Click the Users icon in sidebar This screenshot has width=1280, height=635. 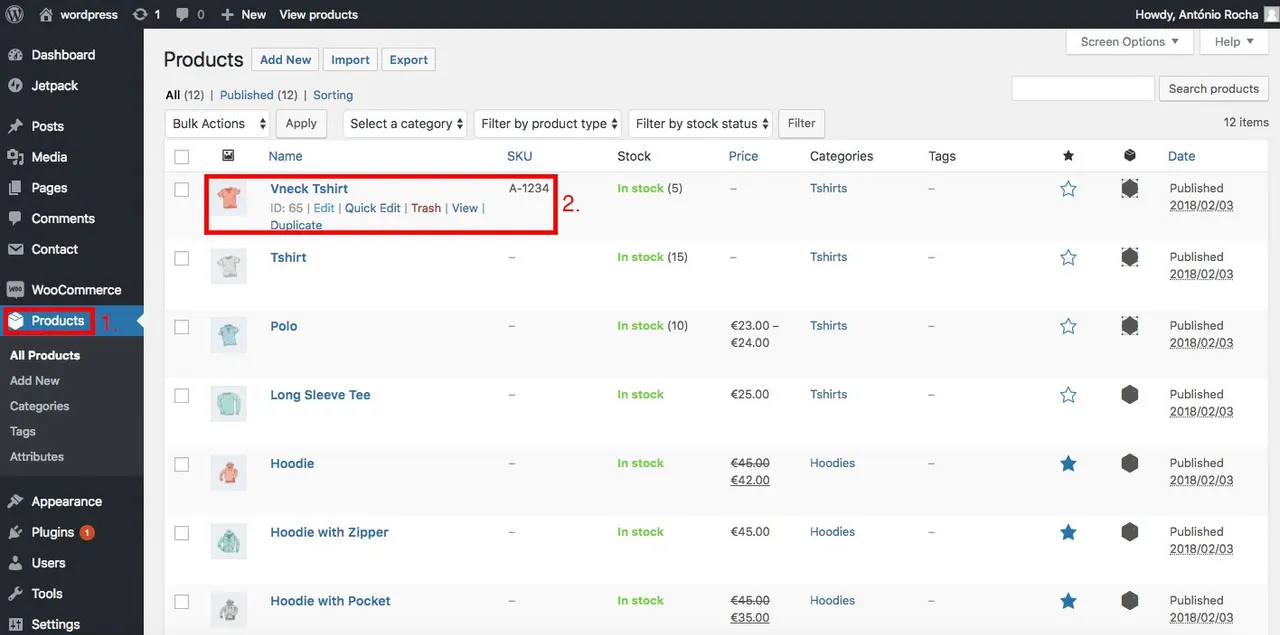(x=15, y=563)
